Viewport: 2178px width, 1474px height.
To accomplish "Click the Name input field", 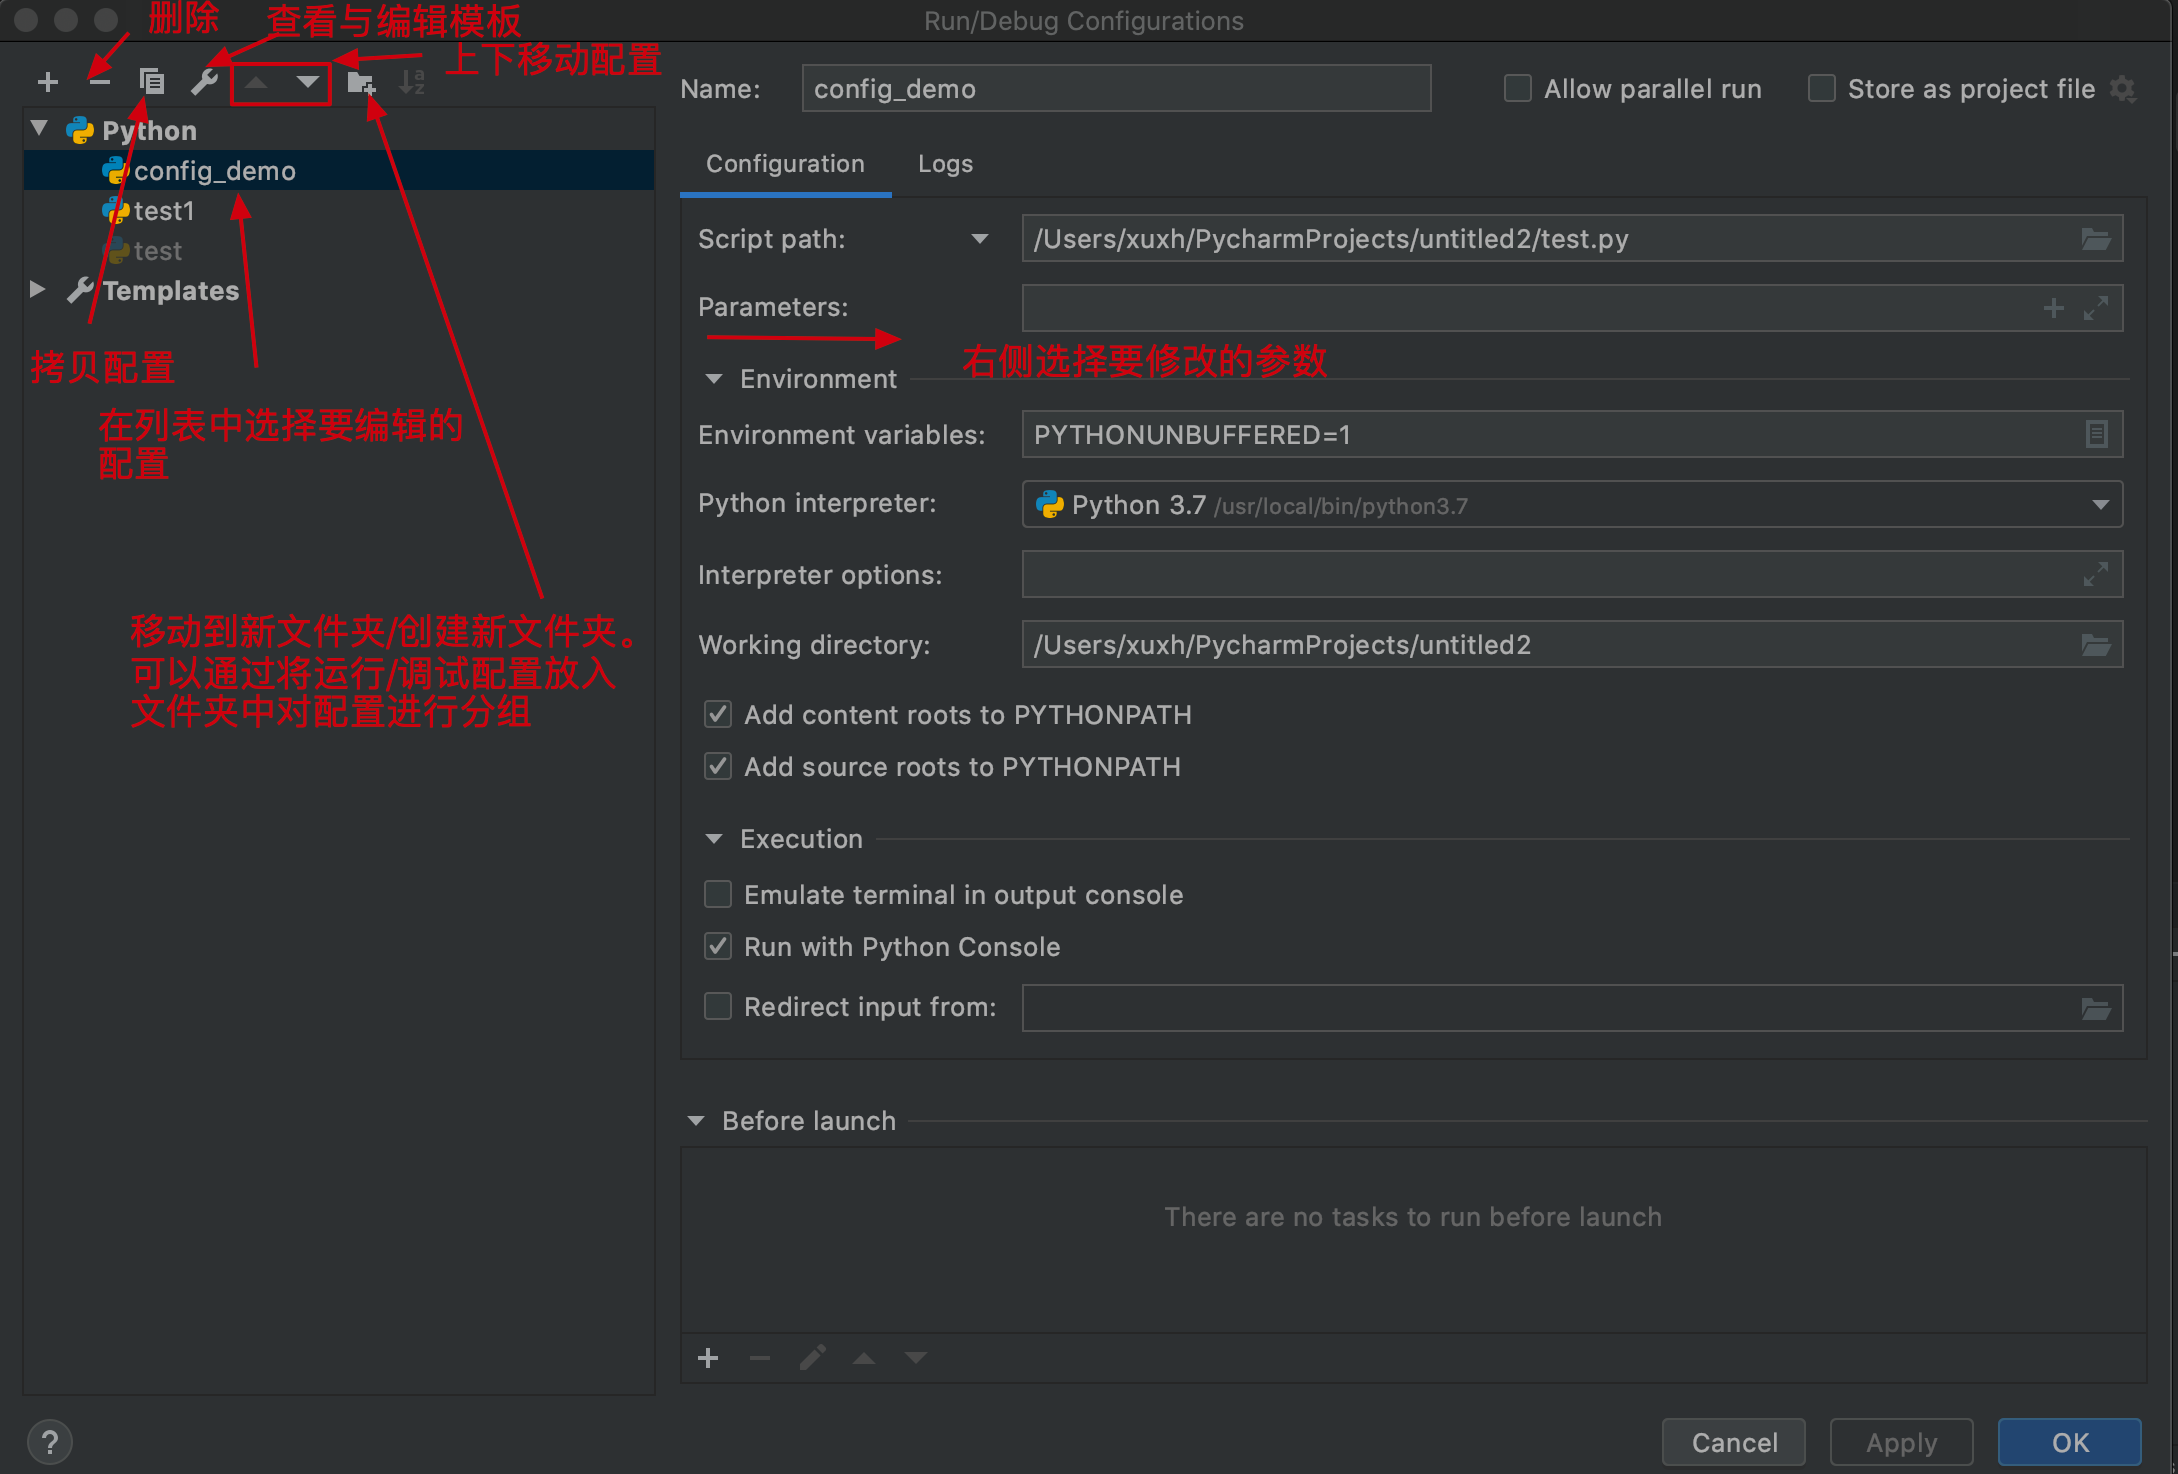I will [x=1116, y=88].
